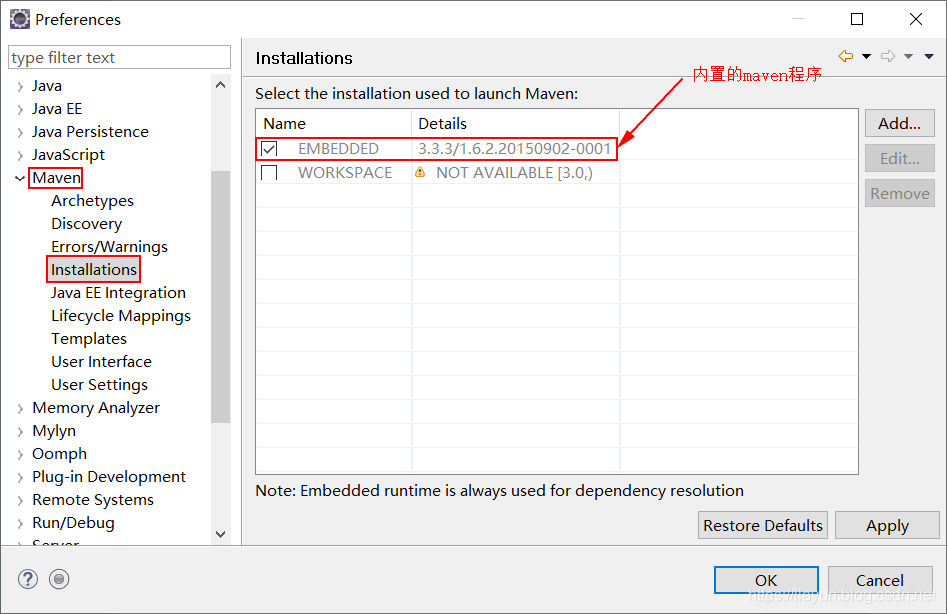Close the Preferences window

coord(916,19)
